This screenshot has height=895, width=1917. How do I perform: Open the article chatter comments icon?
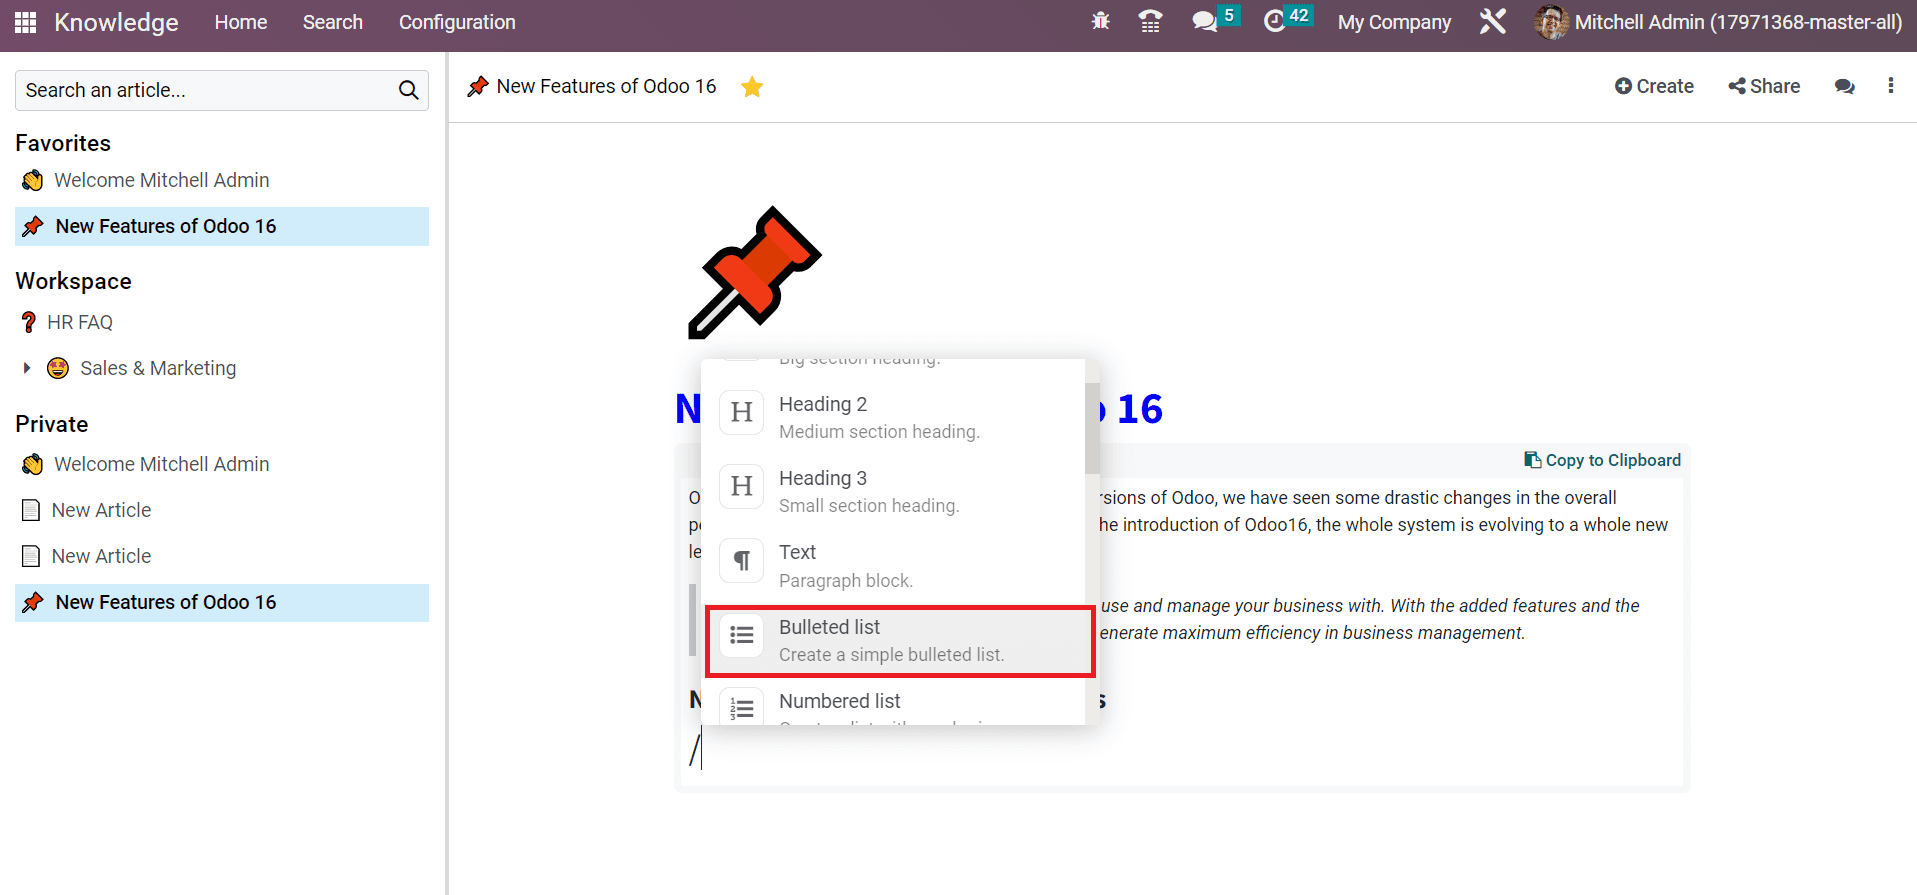(1845, 87)
